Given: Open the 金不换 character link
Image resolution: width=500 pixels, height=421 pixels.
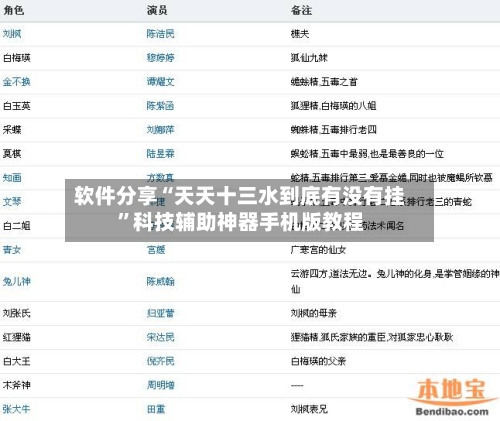Looking at the screenshot, I should pyautogui.click(x=17, y=82).
